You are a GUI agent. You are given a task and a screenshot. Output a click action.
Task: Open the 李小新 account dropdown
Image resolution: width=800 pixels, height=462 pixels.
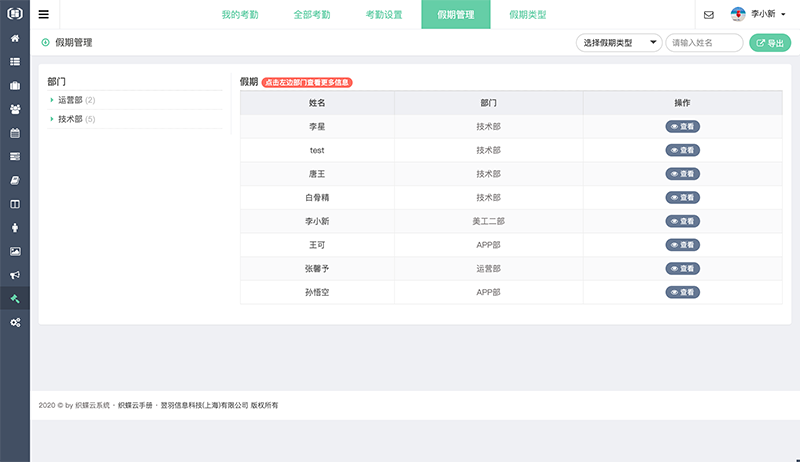[x=768, y=14]
